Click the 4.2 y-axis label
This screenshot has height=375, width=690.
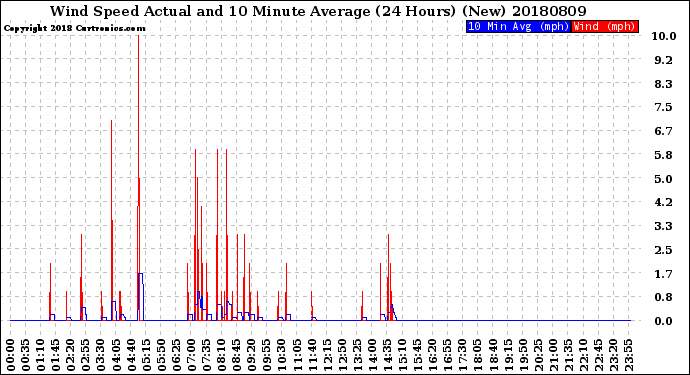pos(664,202)
